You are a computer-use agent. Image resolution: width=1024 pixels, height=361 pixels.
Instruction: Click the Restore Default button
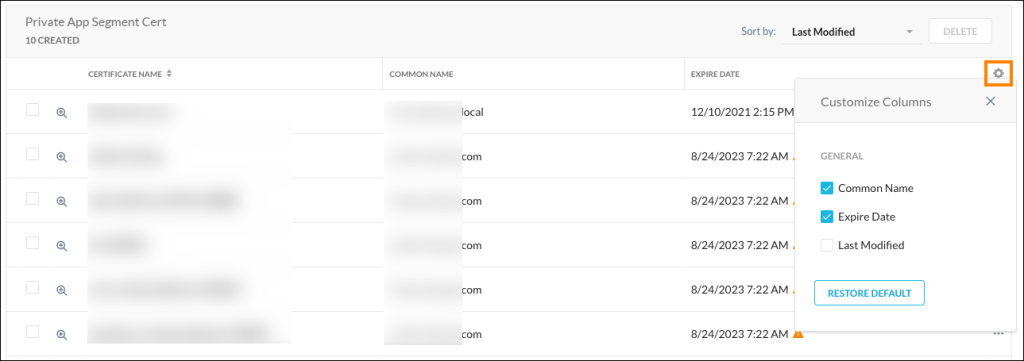(x=869, y=293)
